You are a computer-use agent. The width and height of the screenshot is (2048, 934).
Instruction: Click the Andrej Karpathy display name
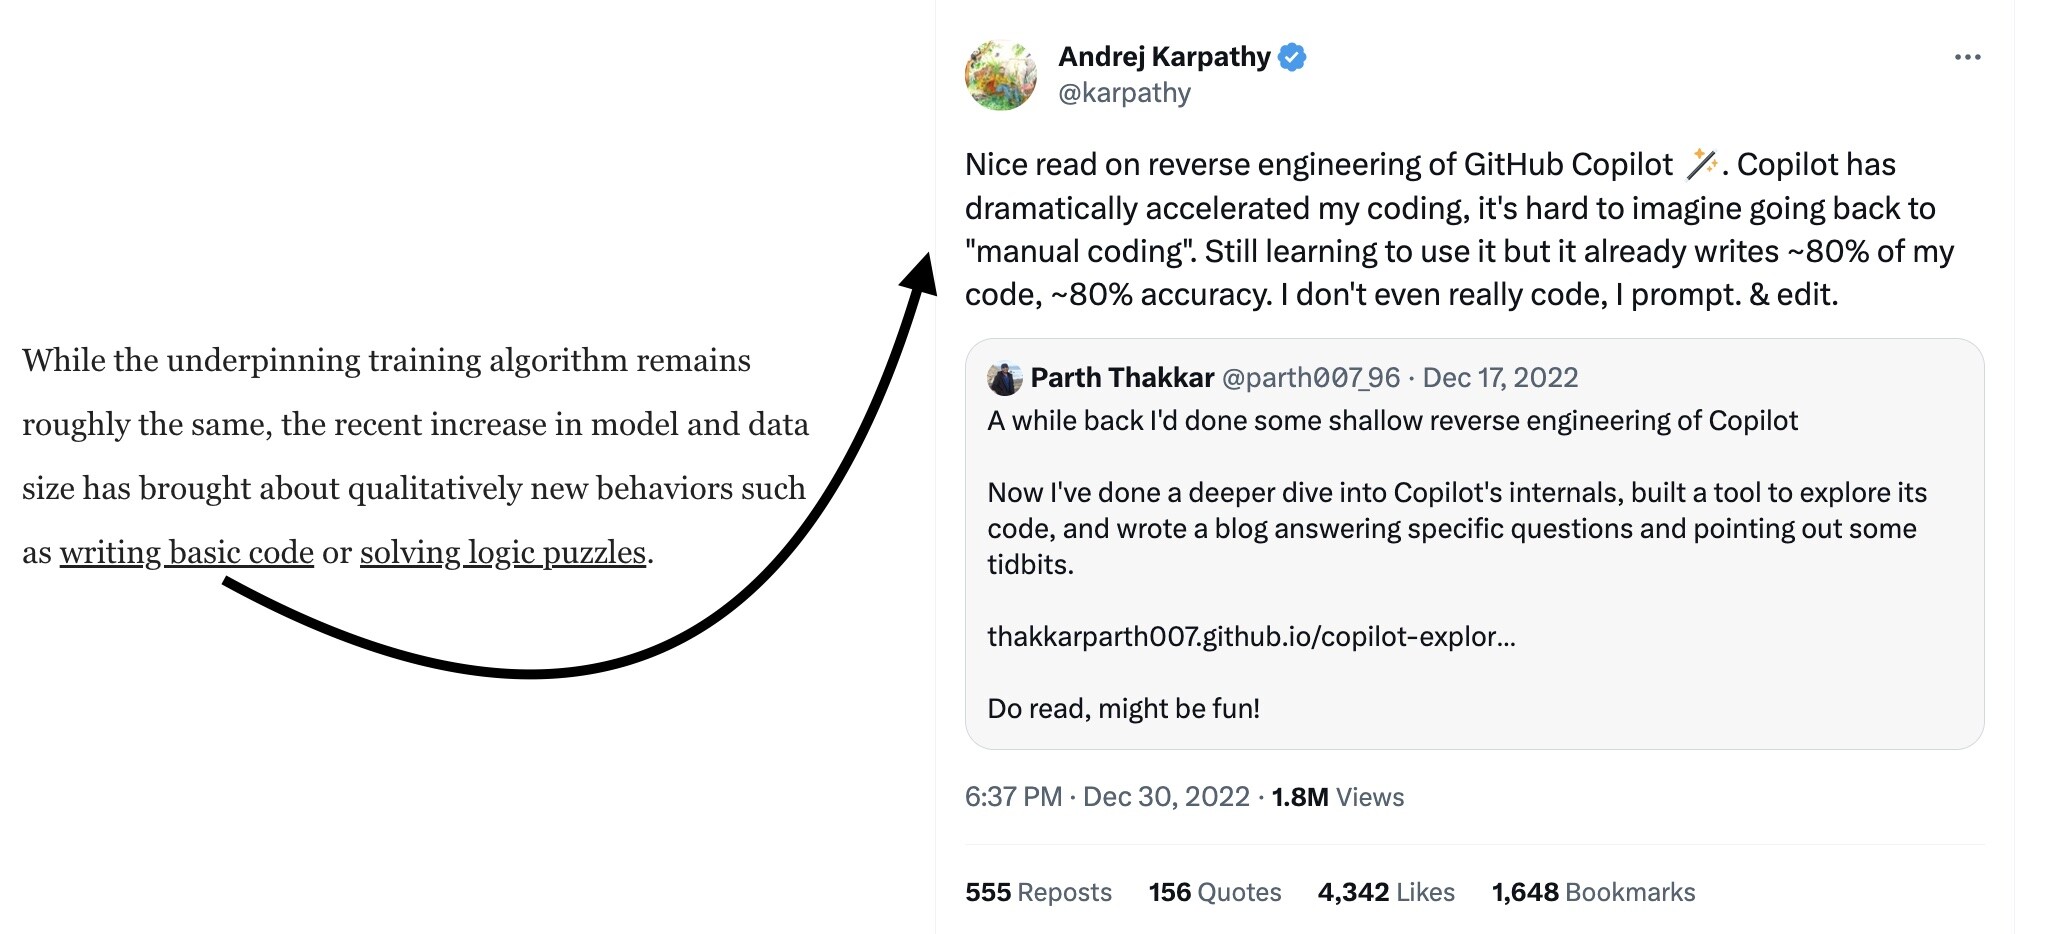pos(1164,57)
